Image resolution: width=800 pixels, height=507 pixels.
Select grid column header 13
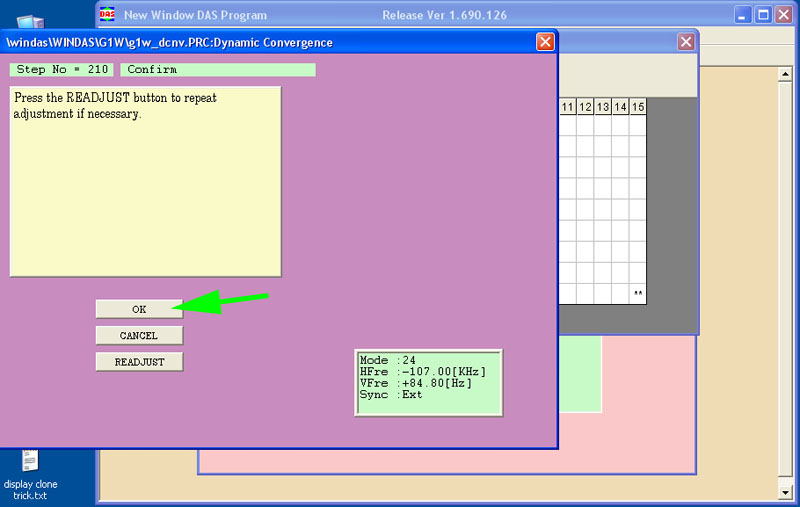tap(603, 107)
